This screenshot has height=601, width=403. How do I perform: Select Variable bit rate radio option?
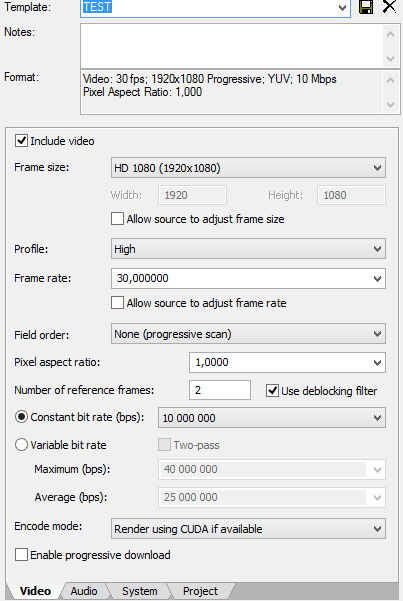[21, 445]
